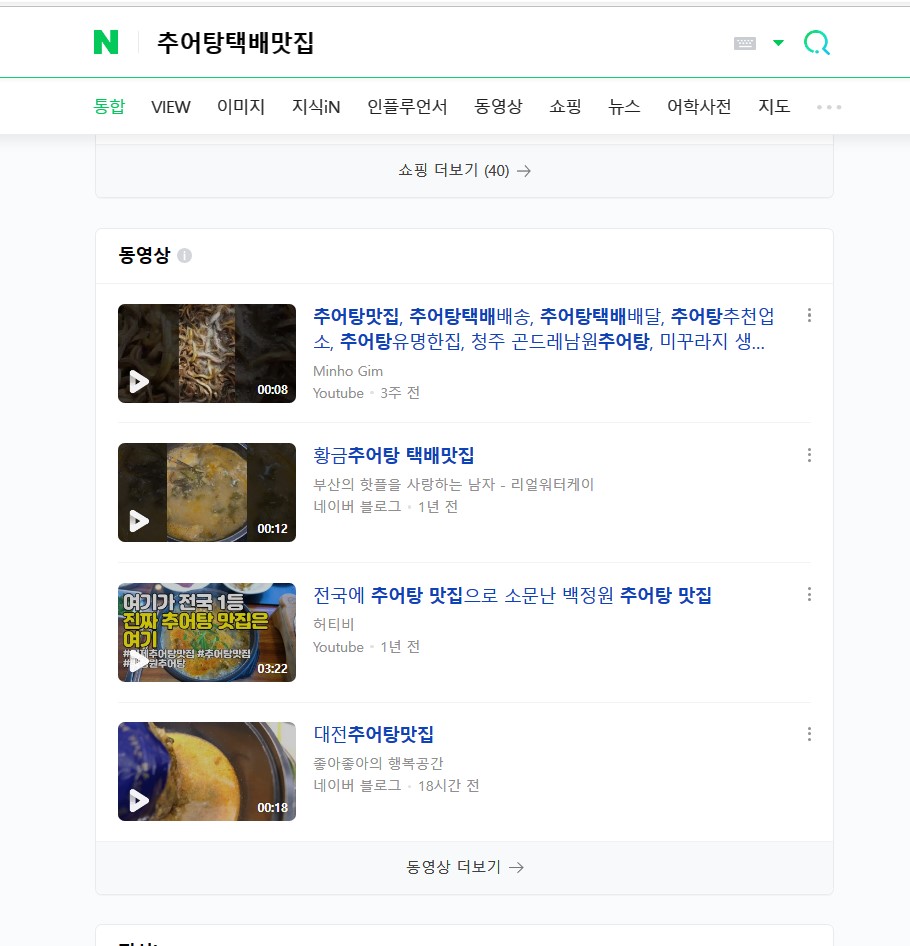Click the green Naver N logo
Viewport: 910px width, 946px height.
[106, 42]
